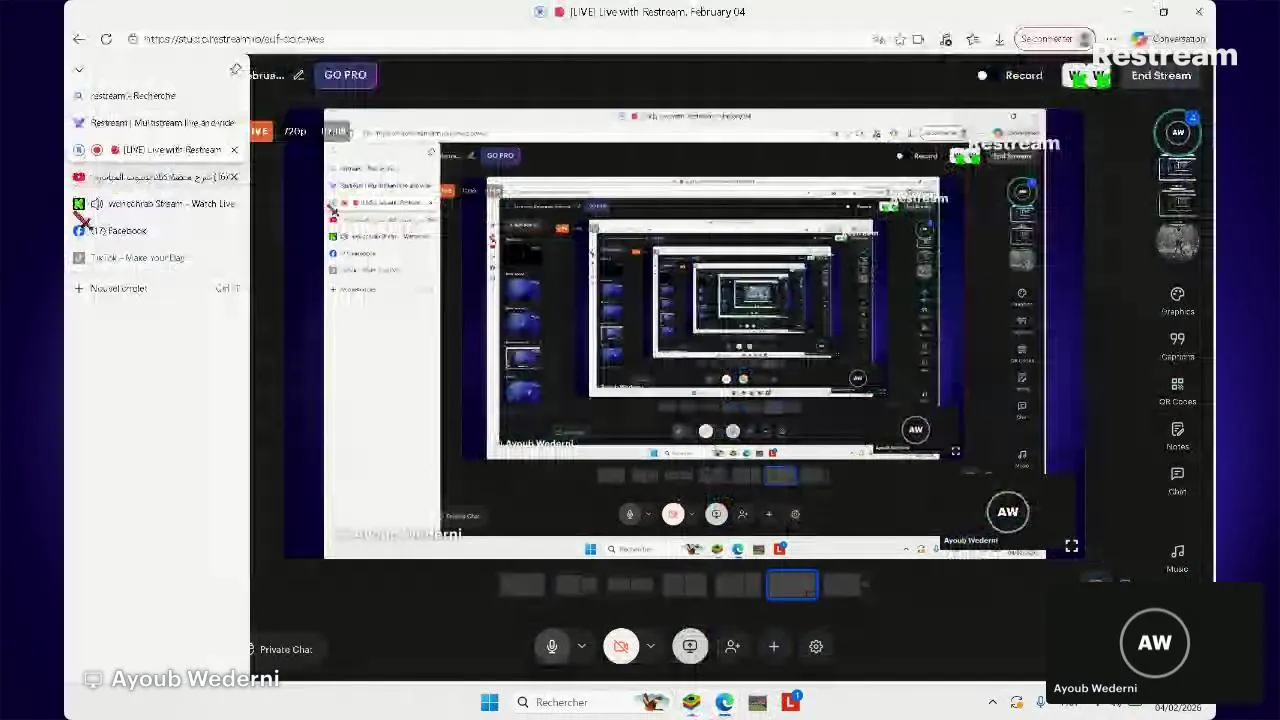Open the red L app in taskbar

791,702
